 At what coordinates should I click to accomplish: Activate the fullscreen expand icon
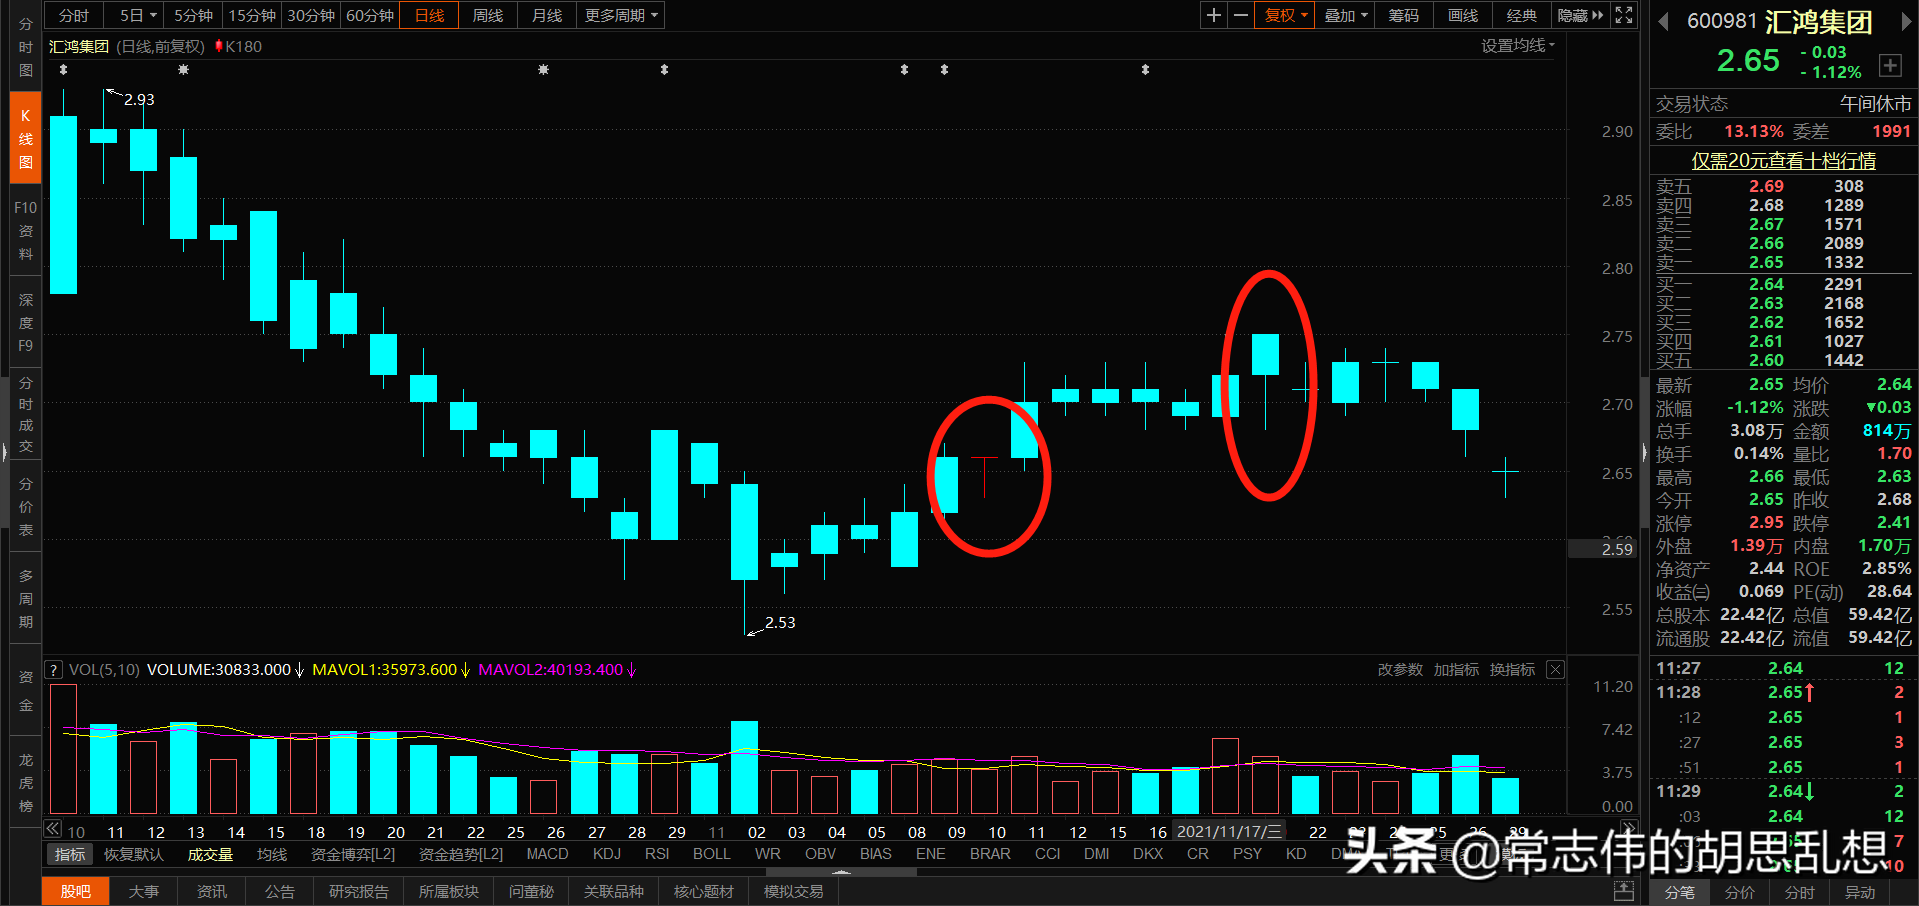[x=1622, y=15]
